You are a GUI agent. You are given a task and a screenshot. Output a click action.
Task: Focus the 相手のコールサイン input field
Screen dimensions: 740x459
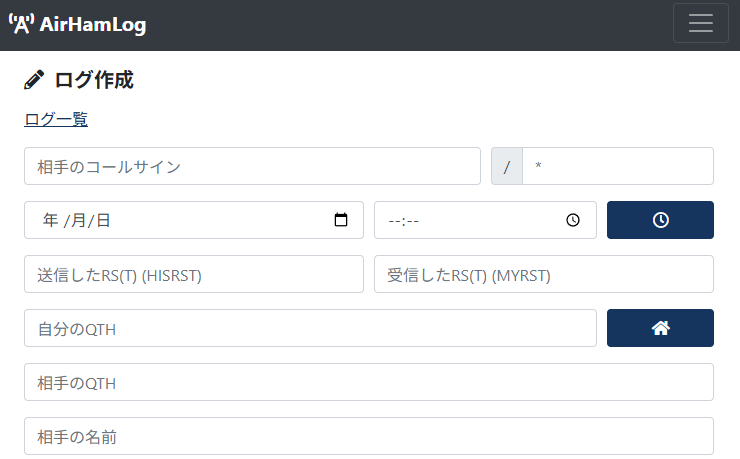pos(252,166)
